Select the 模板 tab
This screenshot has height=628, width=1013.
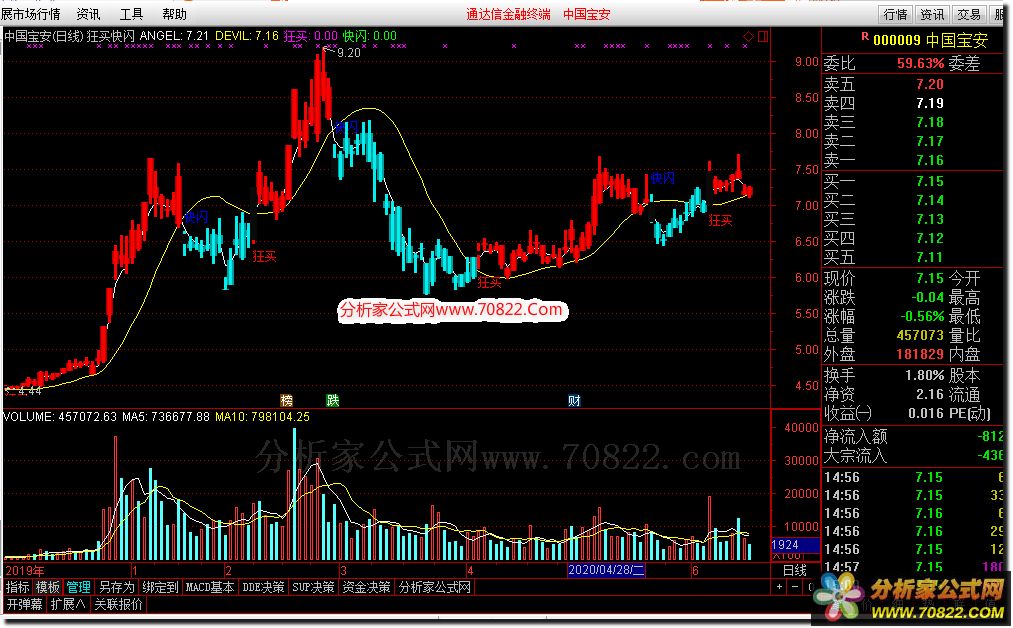click(x=48, y=587)
